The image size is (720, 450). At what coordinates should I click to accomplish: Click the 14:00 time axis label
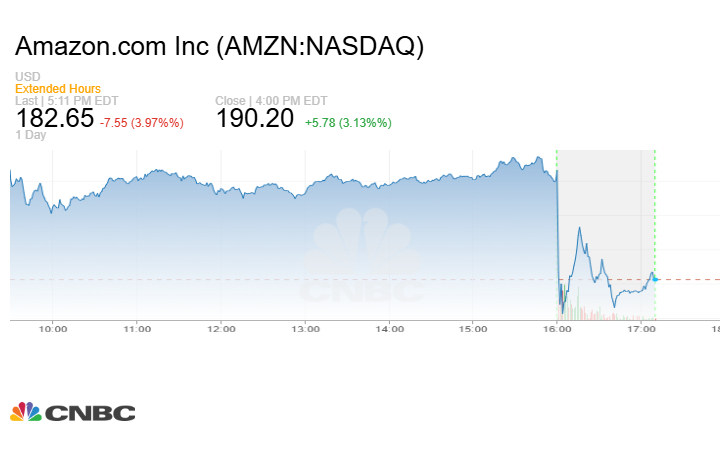pos(389,328)
